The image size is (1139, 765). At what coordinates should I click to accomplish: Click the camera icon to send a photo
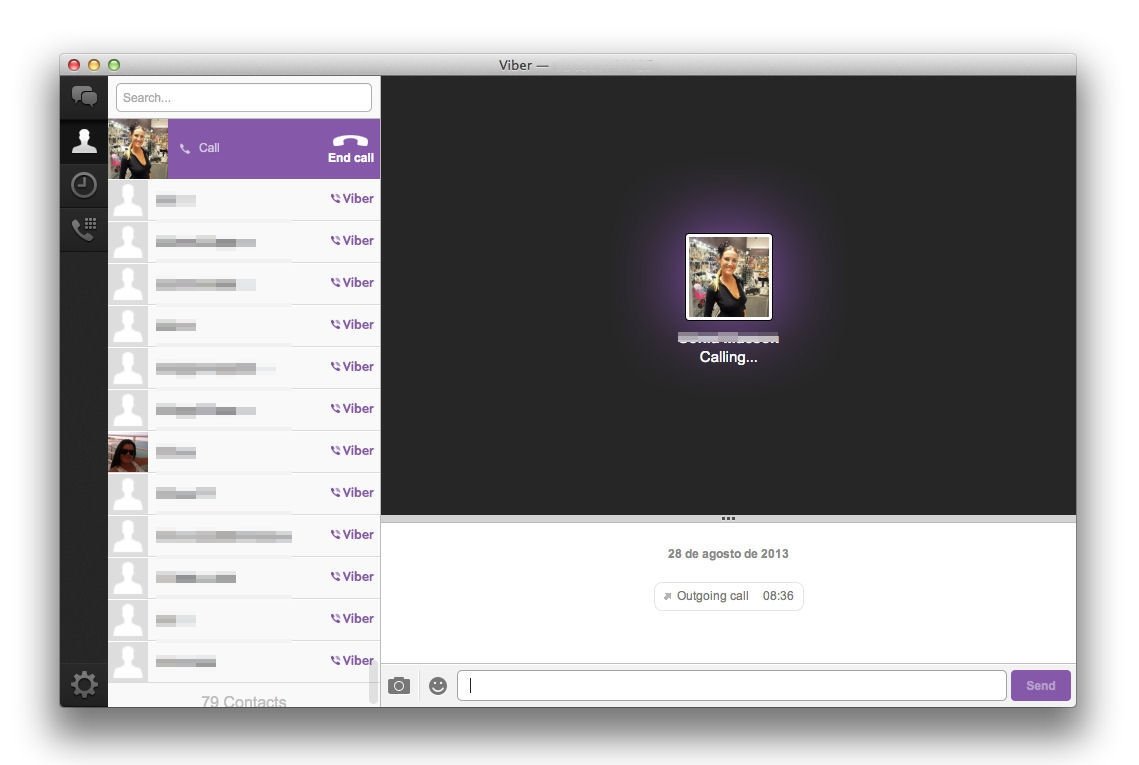[399, 686]
